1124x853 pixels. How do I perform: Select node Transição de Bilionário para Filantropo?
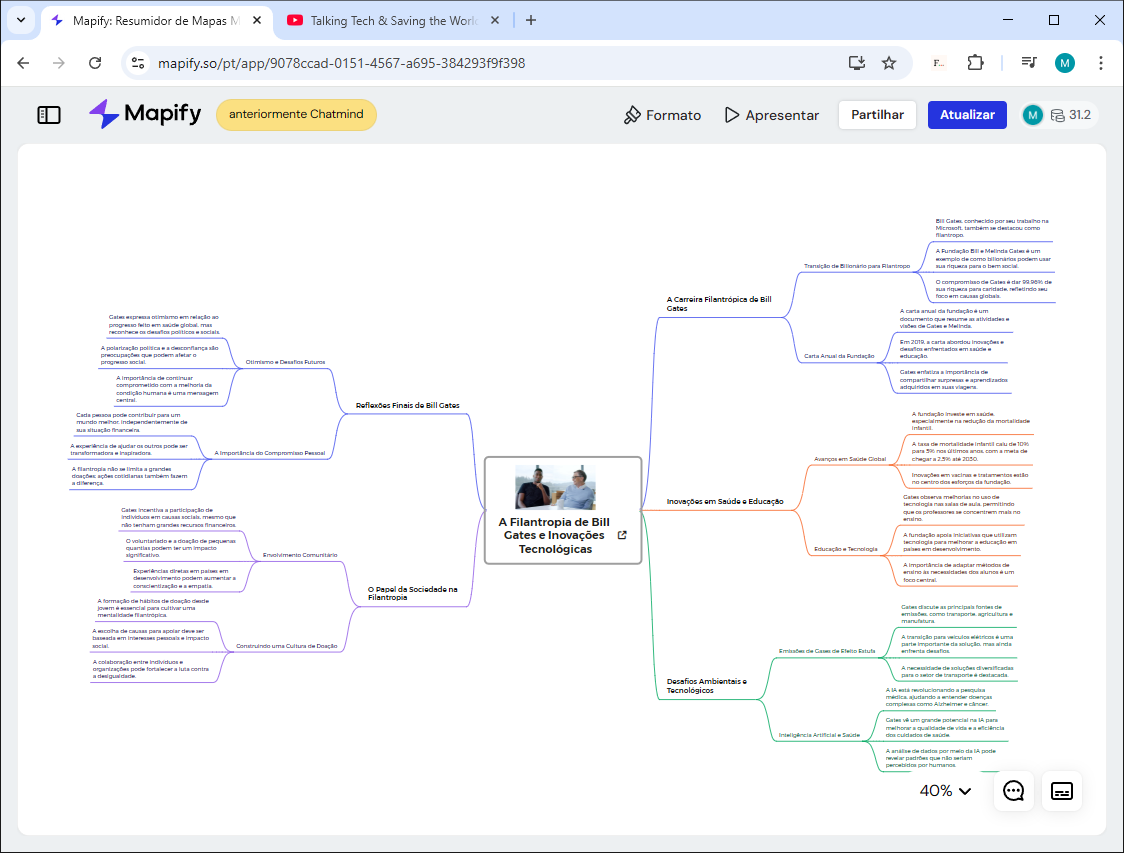[x=857, y=266]
